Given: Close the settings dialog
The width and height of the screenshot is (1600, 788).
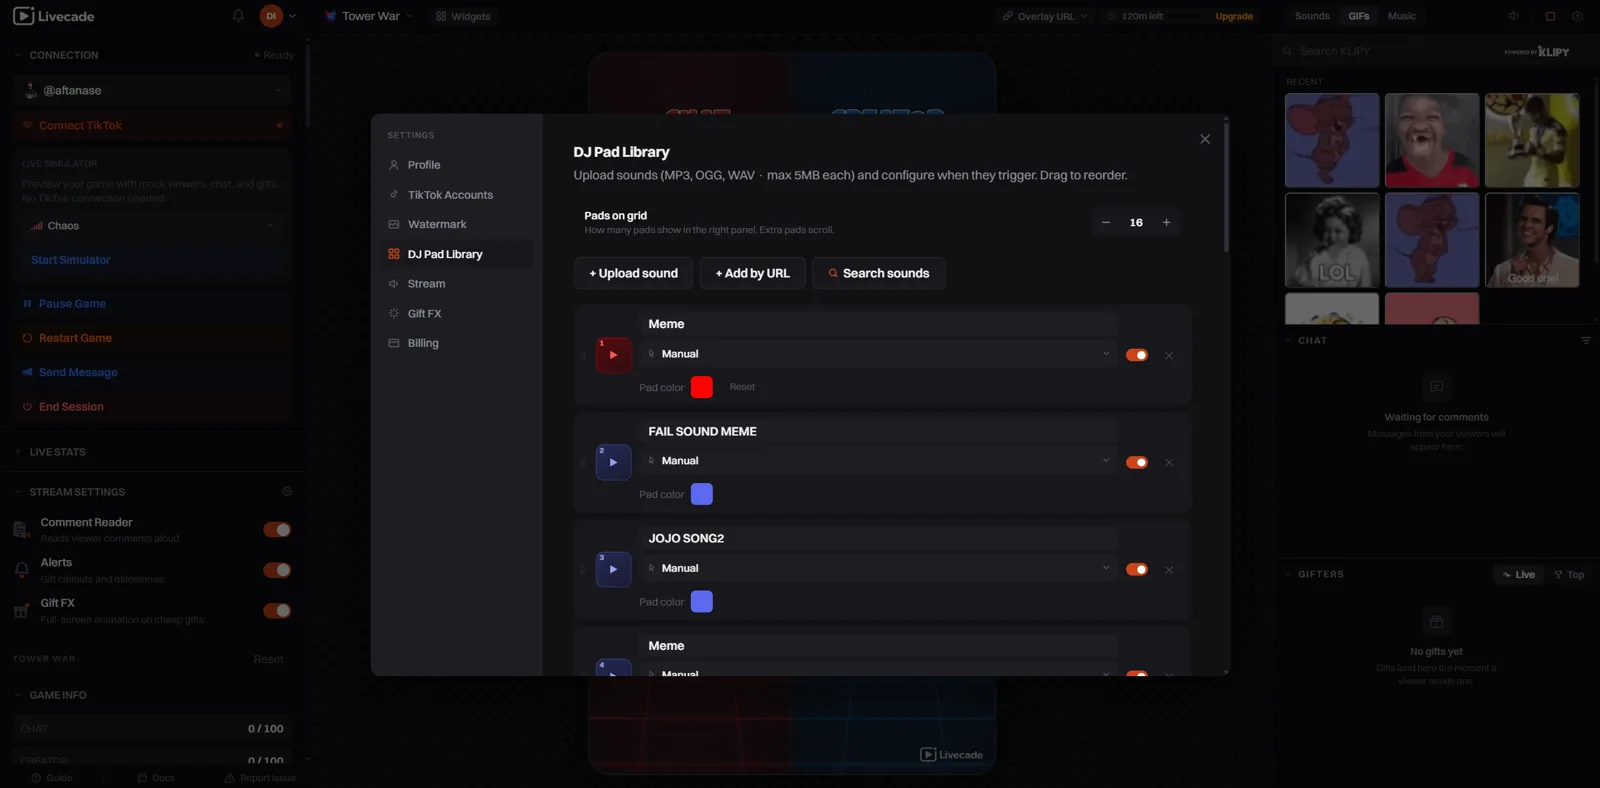Looking at the screenshot, I should coord(1205,139).
